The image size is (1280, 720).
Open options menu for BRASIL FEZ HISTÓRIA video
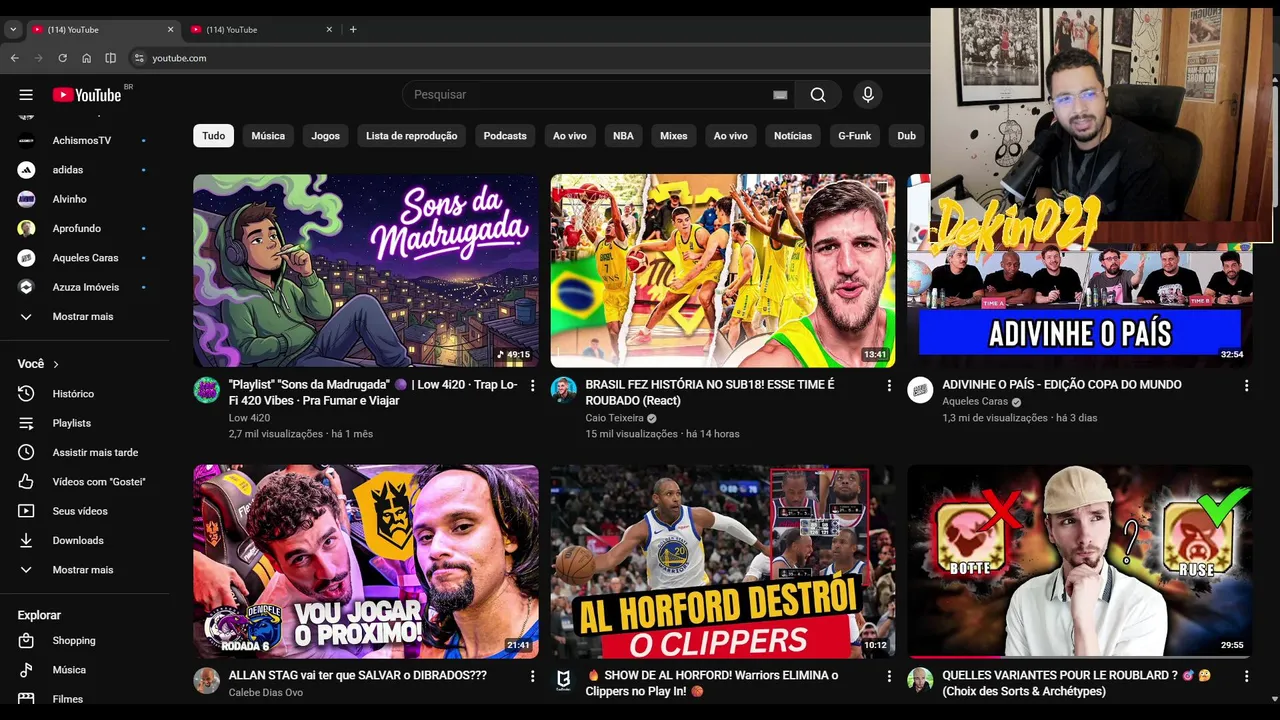(889, 385)
